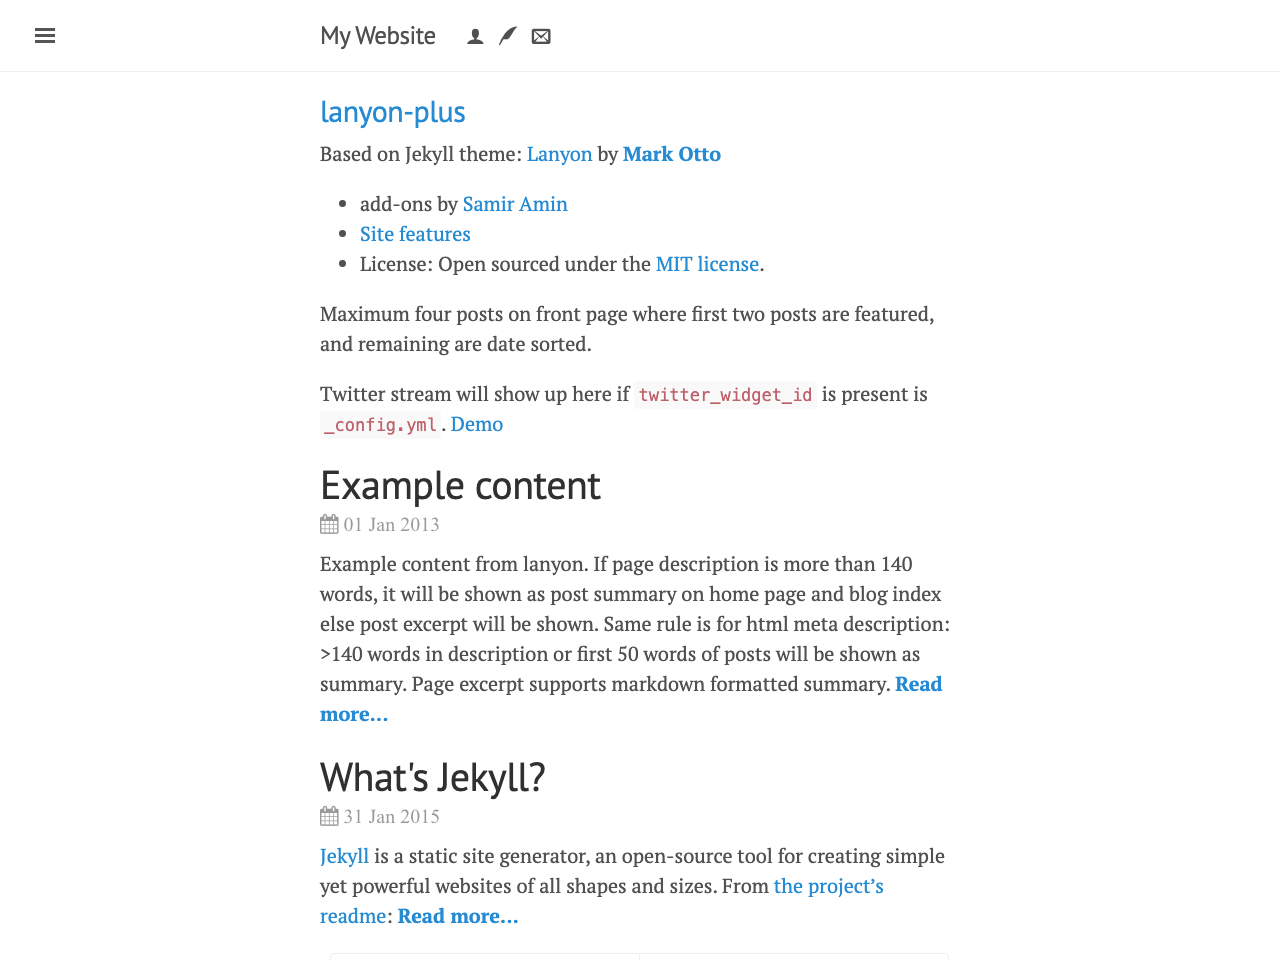Click the calendar icon beside 31 Jan 2015

coord(329,816)
